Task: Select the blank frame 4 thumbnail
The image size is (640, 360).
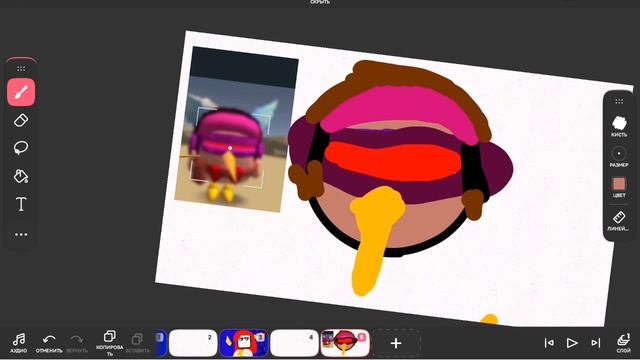Action: point(294,343)
